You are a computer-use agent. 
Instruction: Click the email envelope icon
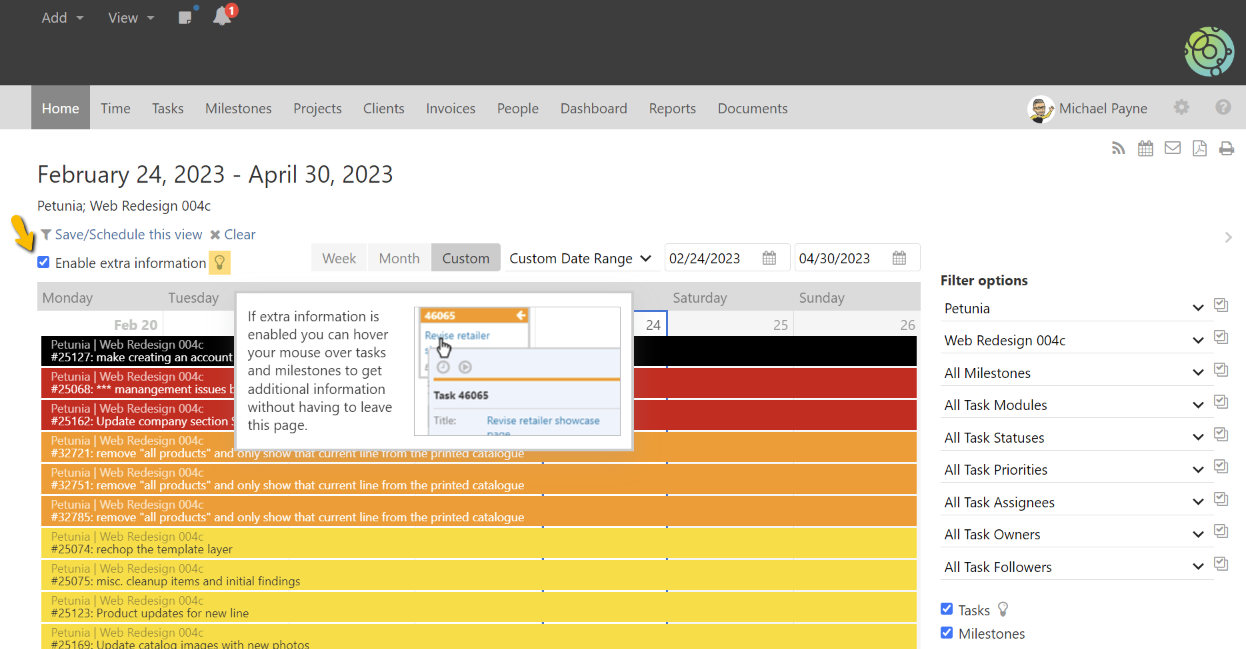point(1172,148)
